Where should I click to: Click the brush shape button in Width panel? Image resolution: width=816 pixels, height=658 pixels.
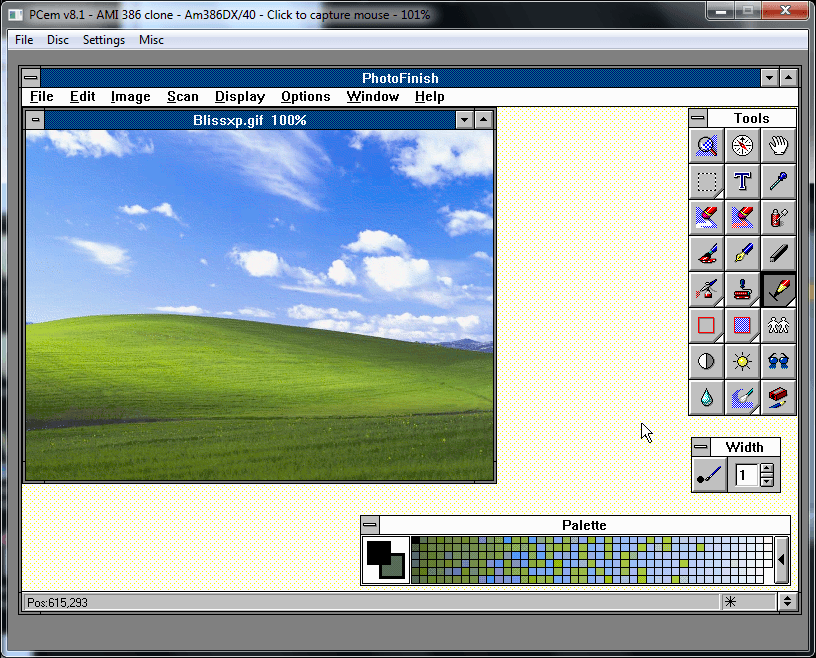click(709, 475)
